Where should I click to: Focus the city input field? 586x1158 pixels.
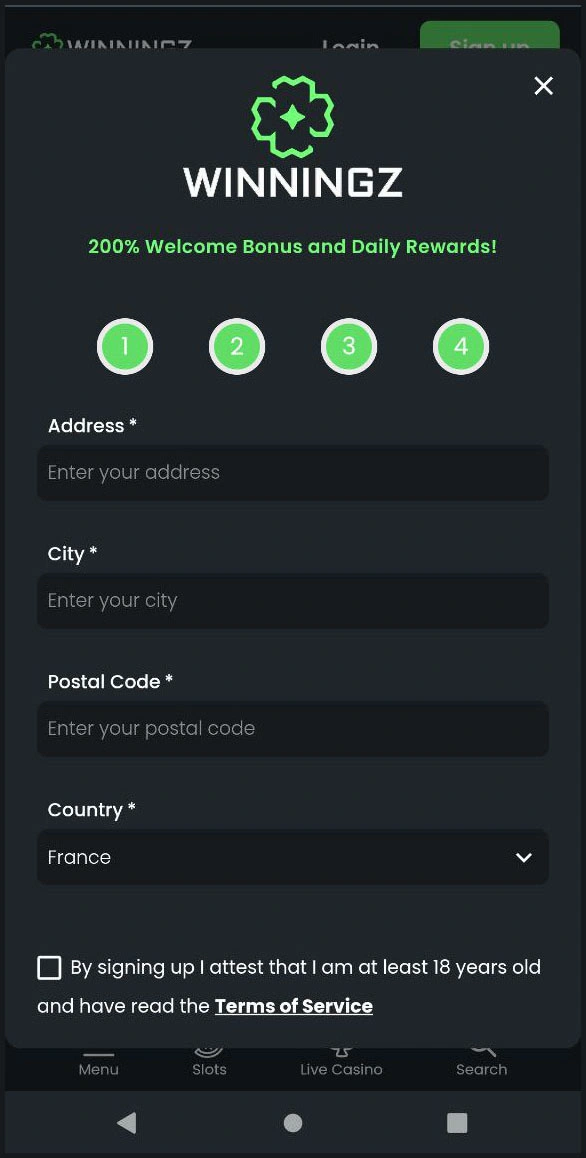pos(293,601)
